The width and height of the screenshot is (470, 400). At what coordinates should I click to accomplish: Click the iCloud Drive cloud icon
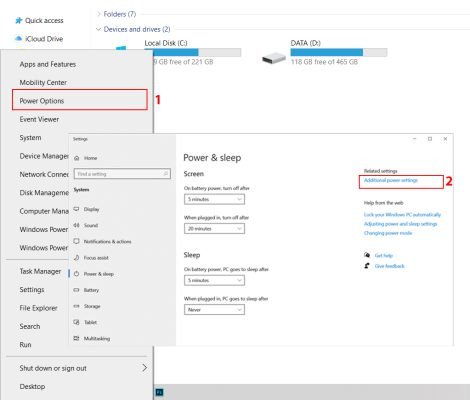tap(18, 39)
